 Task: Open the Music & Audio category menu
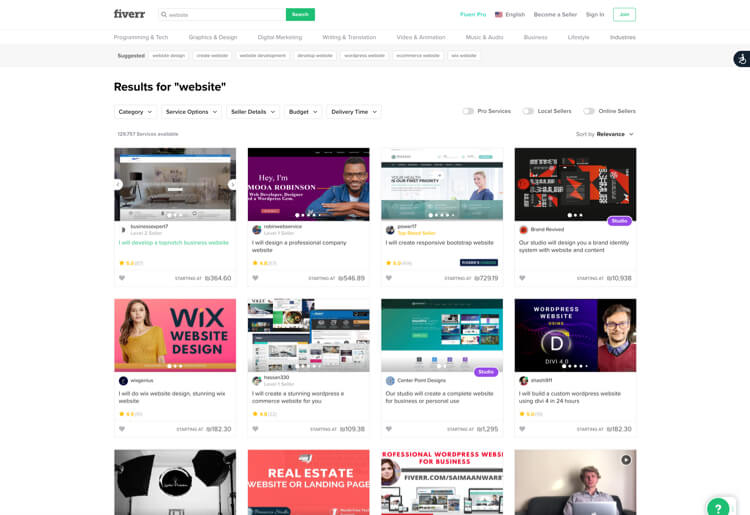485,37
